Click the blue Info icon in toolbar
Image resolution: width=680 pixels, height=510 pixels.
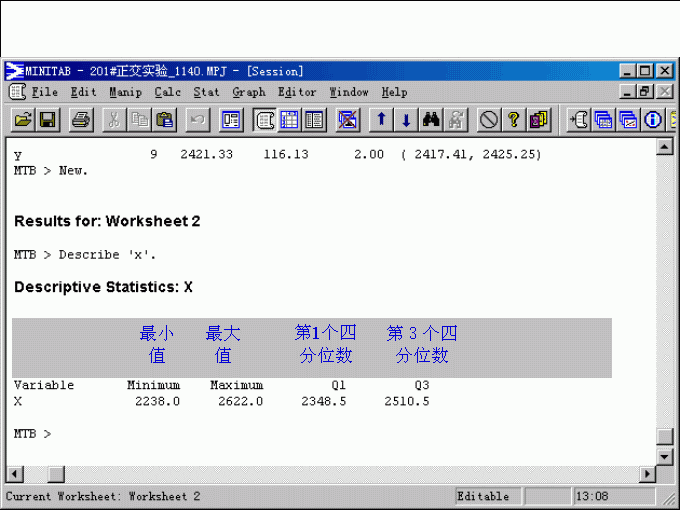coord(654,120)
